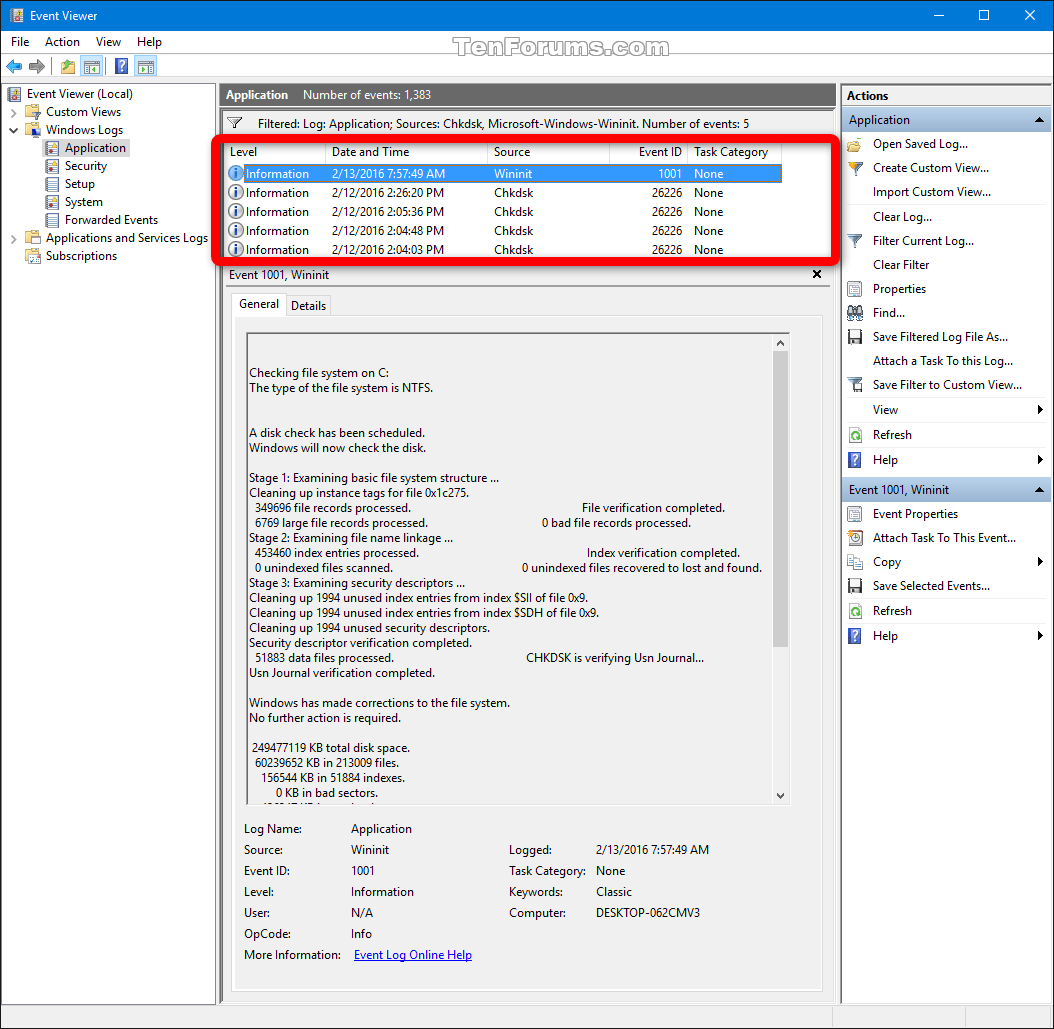The width and height of the screenshot is (1054, 1029).
Task: Collapse the Event 1001, Wininit actions section
Action: coord(1038,489)
